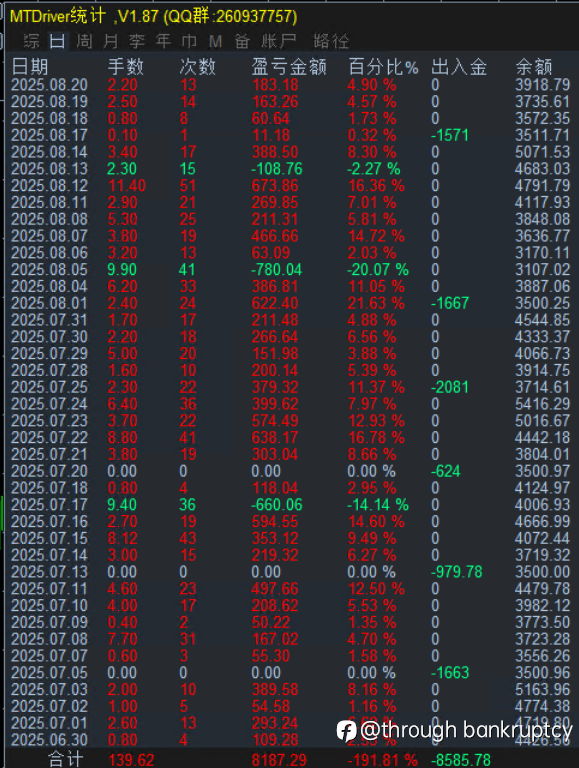Viewport: 579px width, 768px height.
Task: Click balance 3572.35
Action: point(542,119)
